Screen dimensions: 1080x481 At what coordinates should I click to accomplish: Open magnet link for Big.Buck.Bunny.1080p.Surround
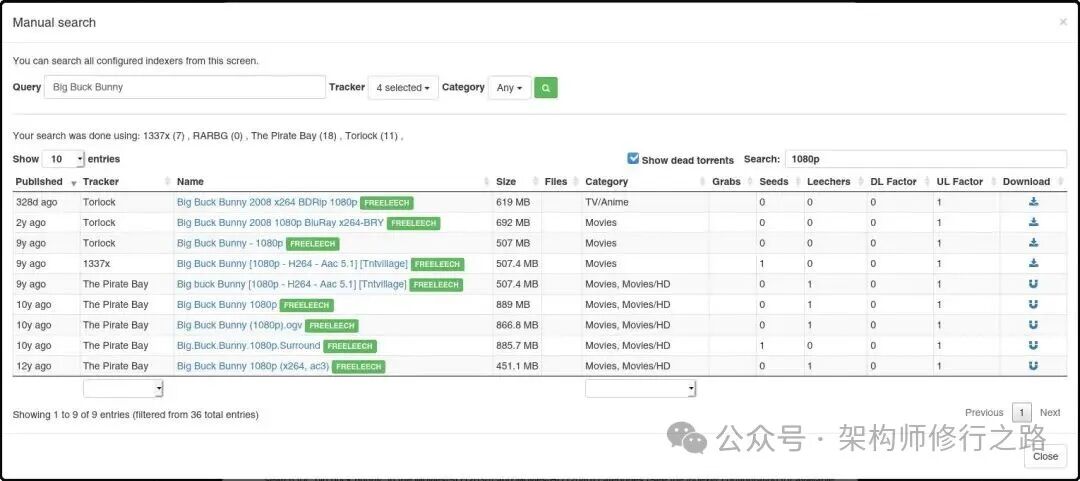(1033, 345)
